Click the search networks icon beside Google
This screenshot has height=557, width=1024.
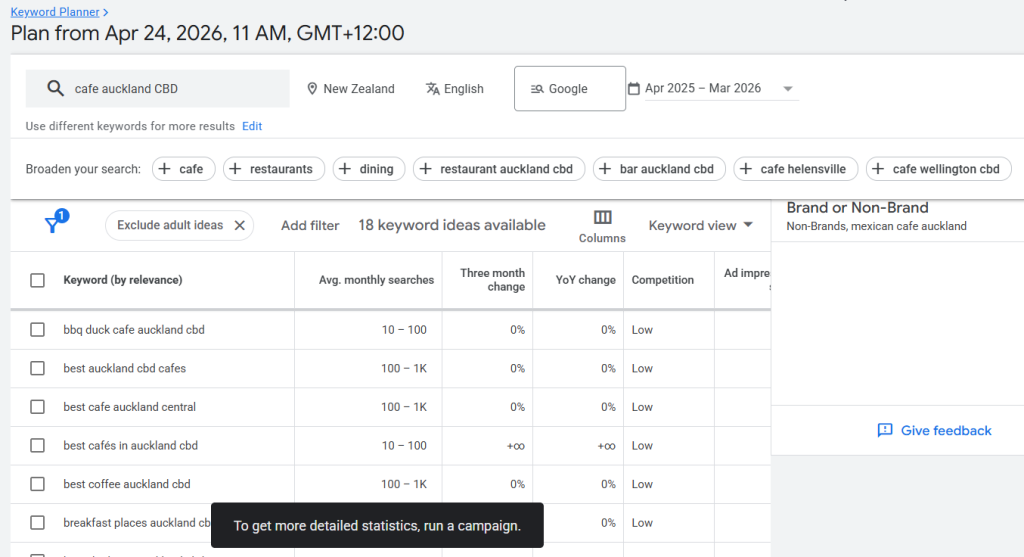pos(537,89)
